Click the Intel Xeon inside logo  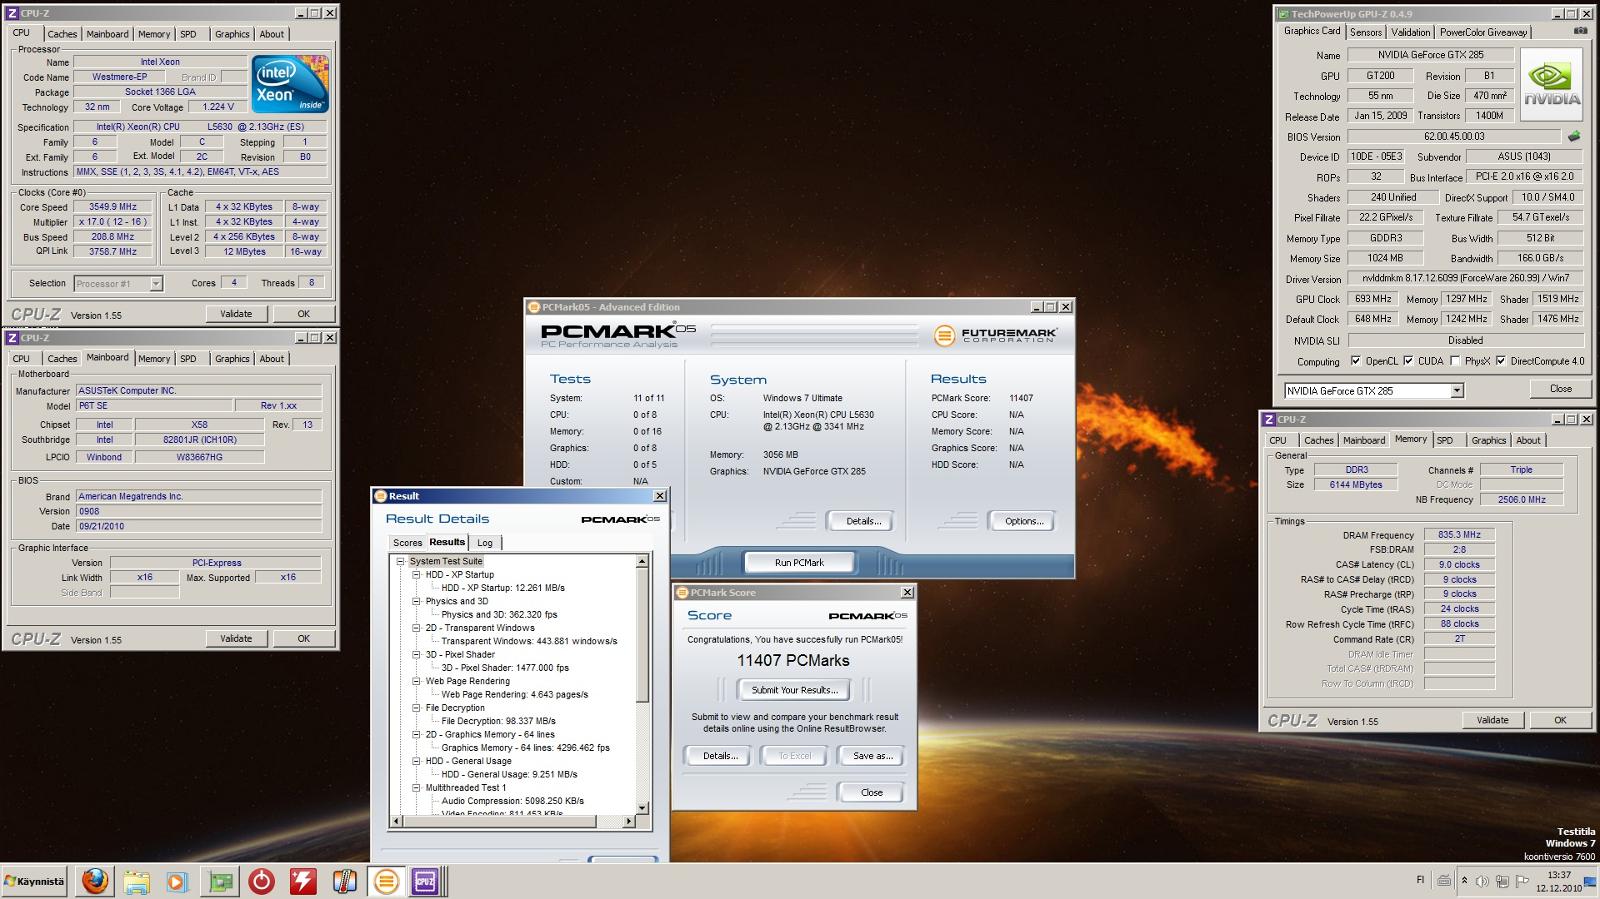click(290, 84)
